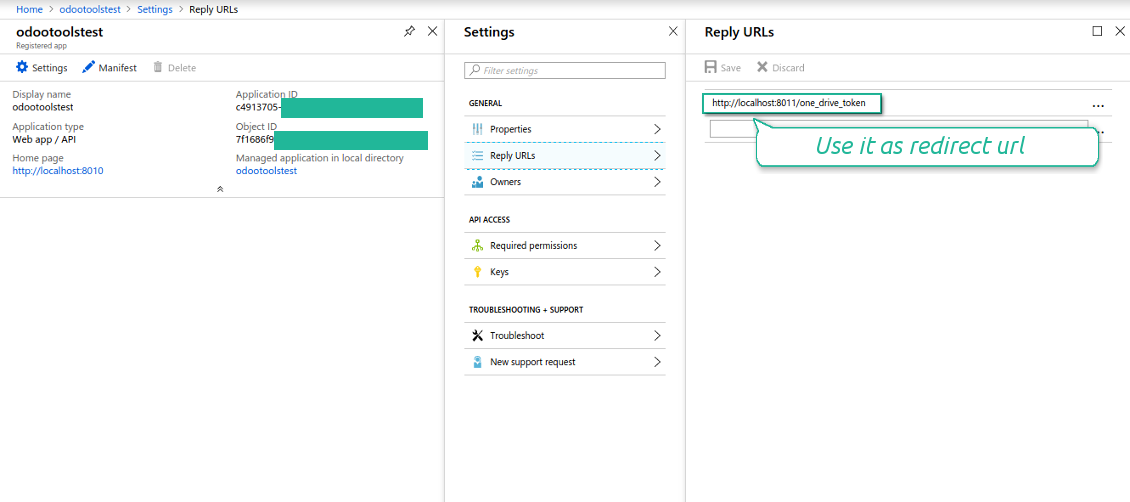Viewport: 1130px width, 502px height.
Task: Maximize the Reply URLs blade
Action: 1098,31
